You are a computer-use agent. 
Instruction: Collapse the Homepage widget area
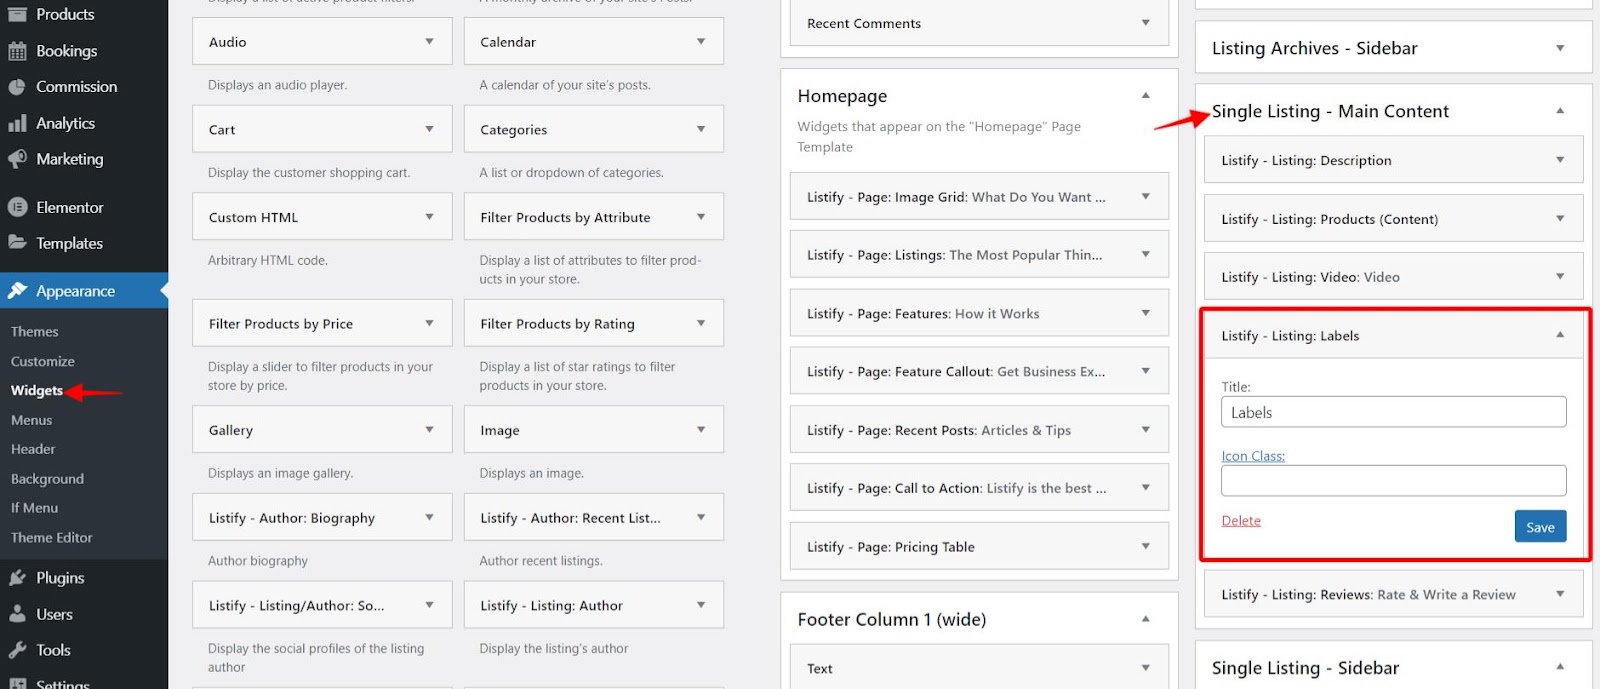point(1146,96)
